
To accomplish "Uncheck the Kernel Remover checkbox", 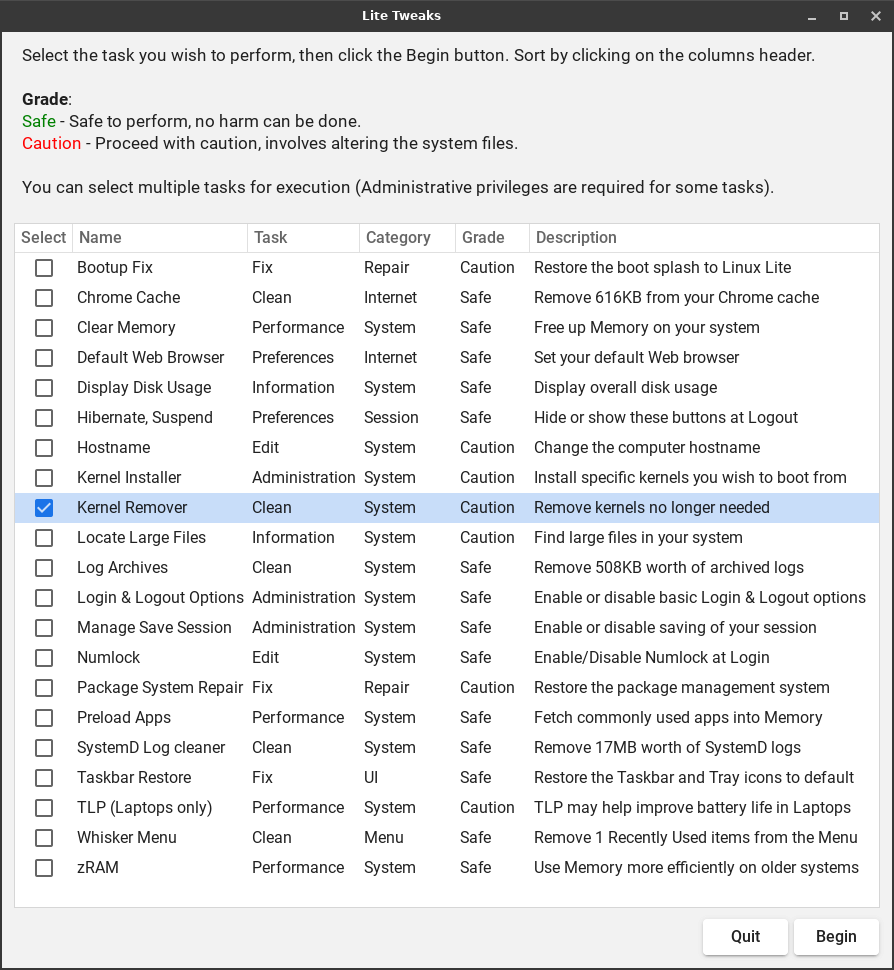I will click(x=44, y=508).
